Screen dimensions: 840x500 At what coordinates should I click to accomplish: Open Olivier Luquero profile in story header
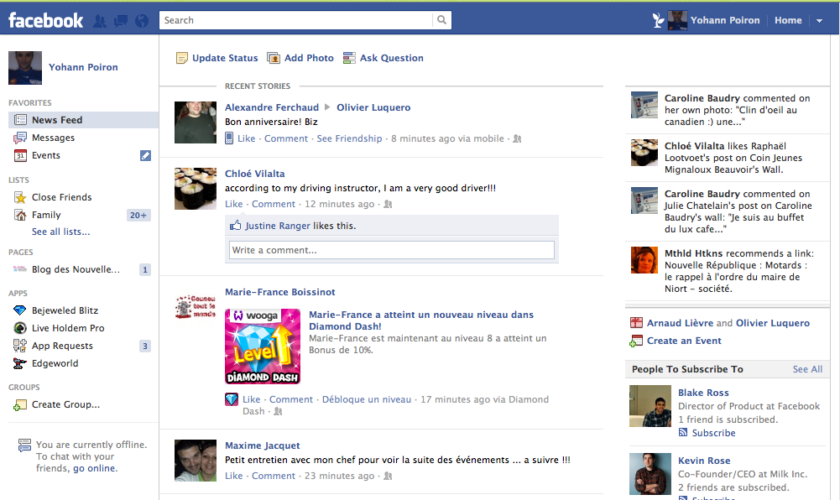[373, 107]
